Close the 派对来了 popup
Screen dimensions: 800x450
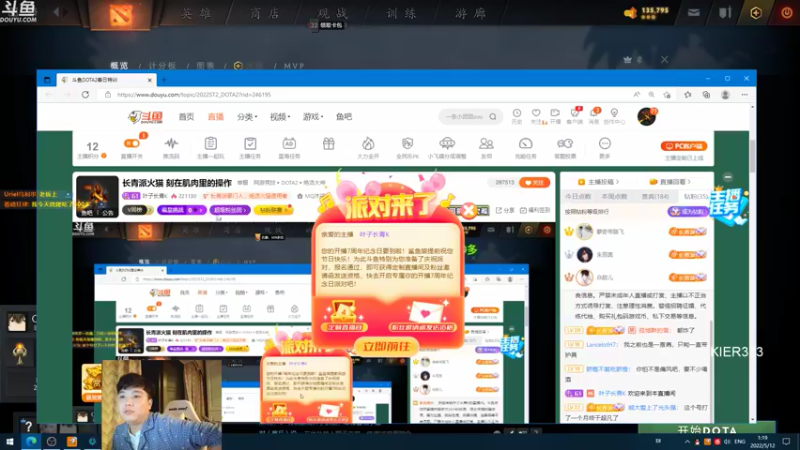click(469, 210)
